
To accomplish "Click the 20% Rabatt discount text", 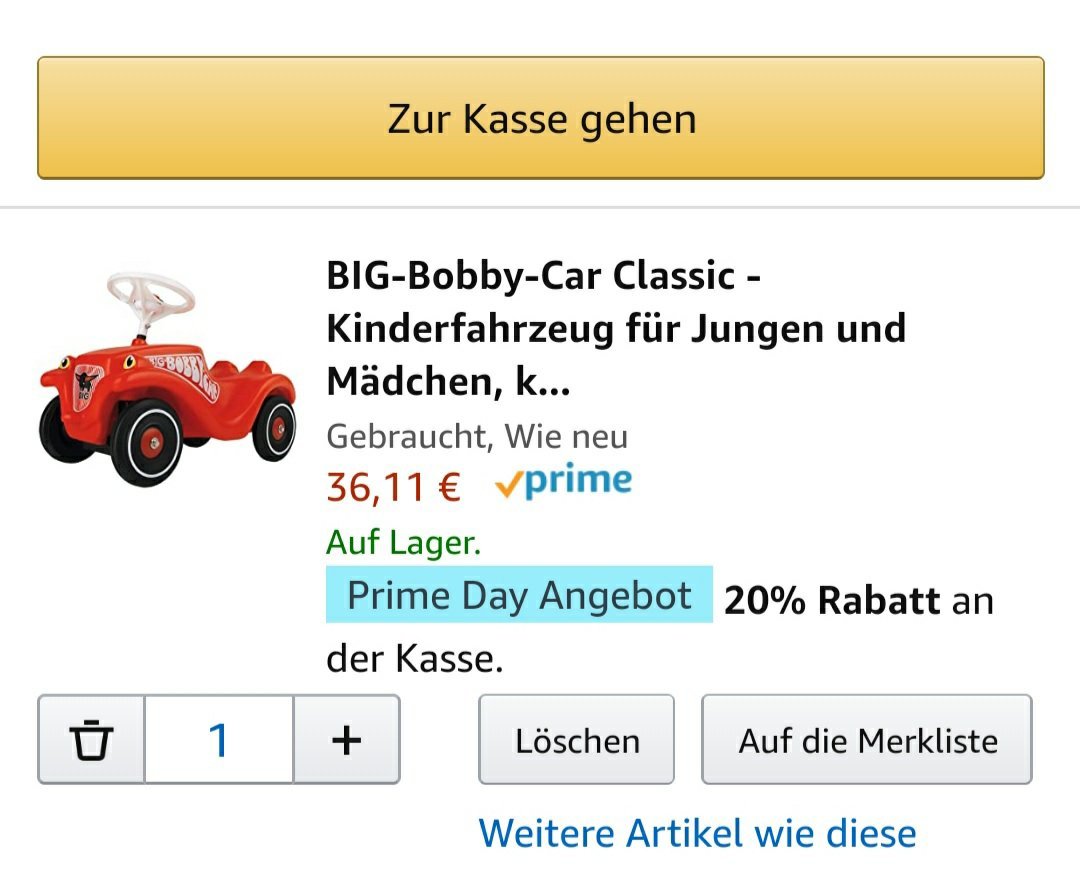I will click(832, 600).
